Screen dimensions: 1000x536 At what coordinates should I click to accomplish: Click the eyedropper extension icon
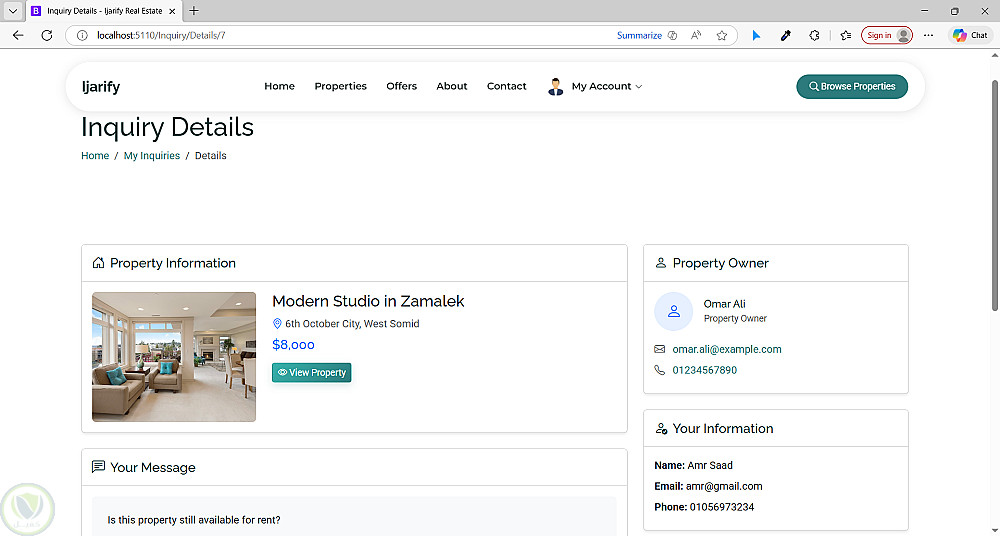pos(786,35)
